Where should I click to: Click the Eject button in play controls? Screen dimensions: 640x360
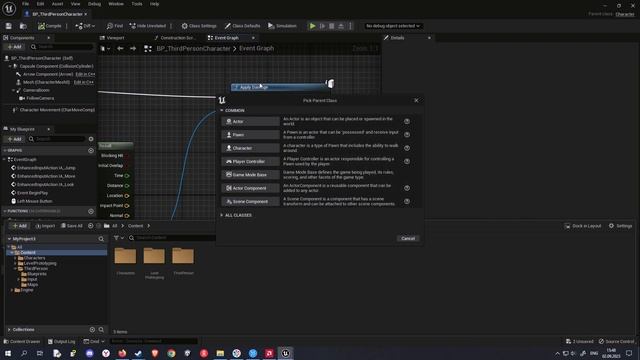coord(341,26)
